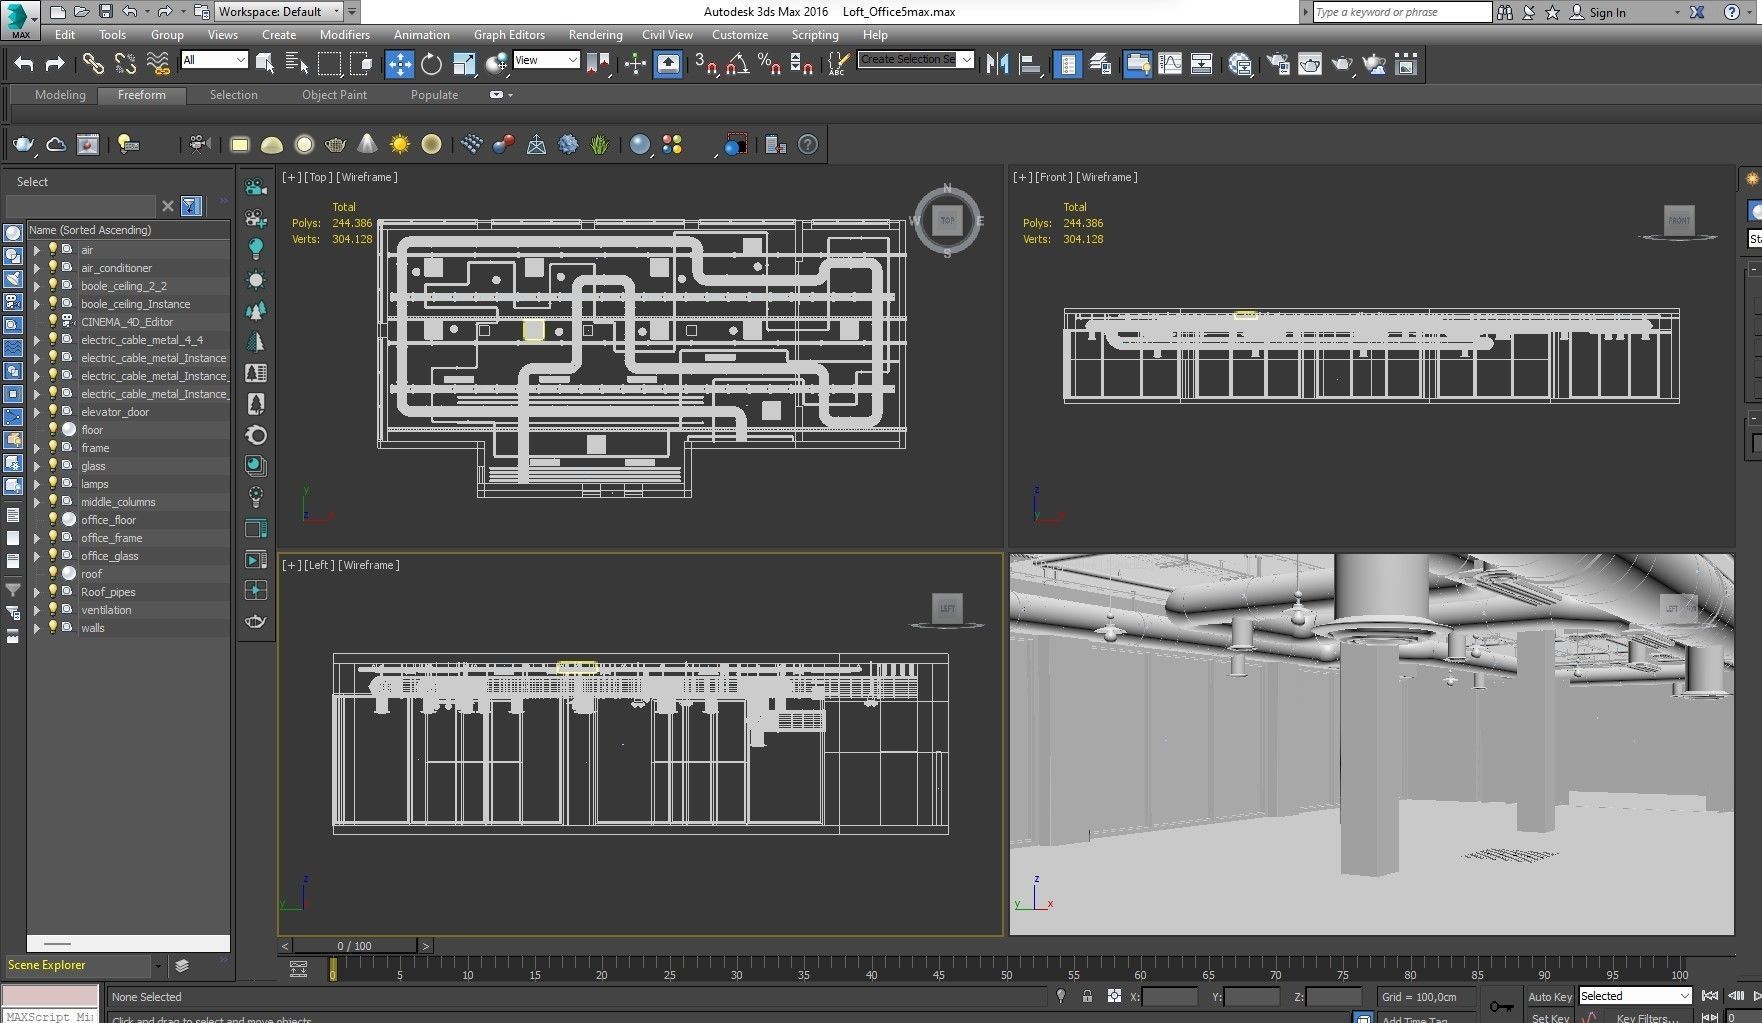1762x1023 pixels.
Task: Click the sun light icon in ribbon
Action: (400, 145)
